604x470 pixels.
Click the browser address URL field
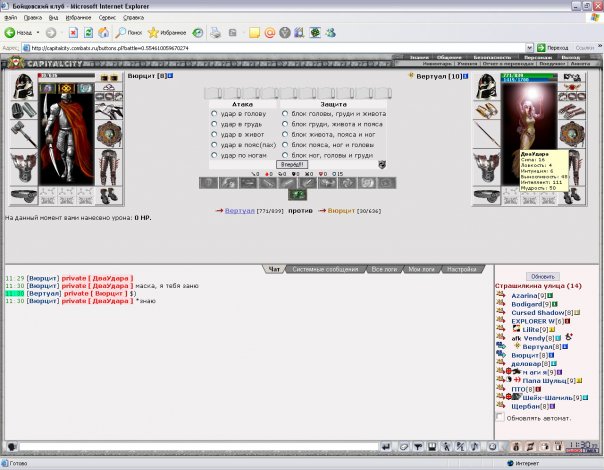274,48
